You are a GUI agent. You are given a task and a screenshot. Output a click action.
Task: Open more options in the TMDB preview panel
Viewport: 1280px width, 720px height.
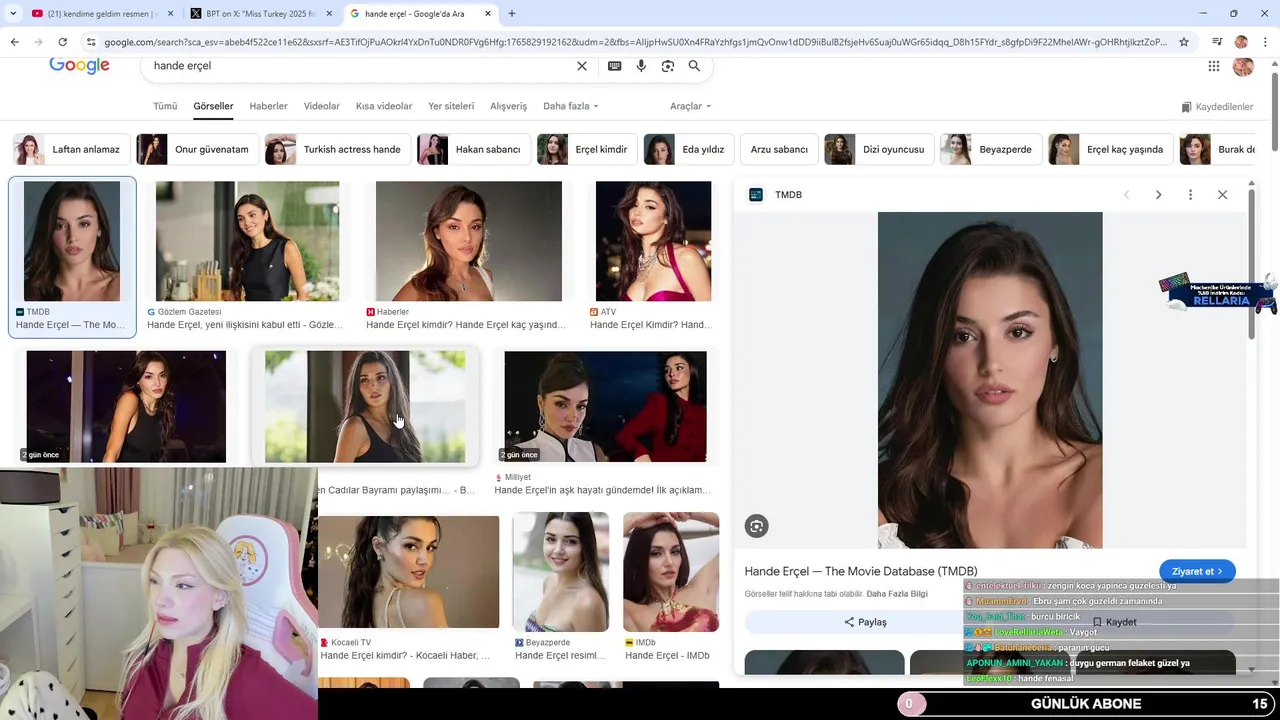click(1190, 195)
